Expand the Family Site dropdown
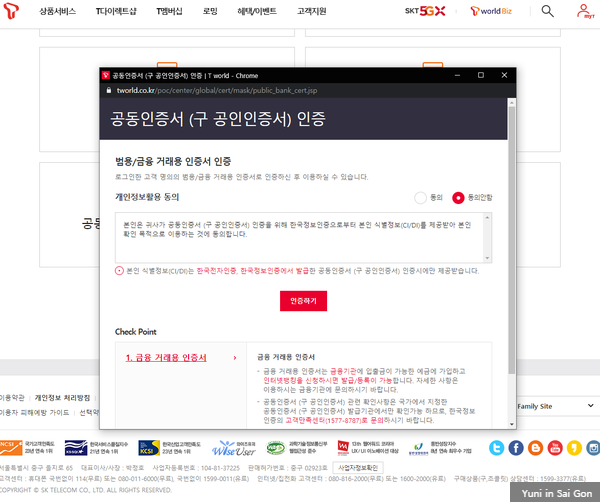Viewport: 600px width, 502px height. pos(554,406)
